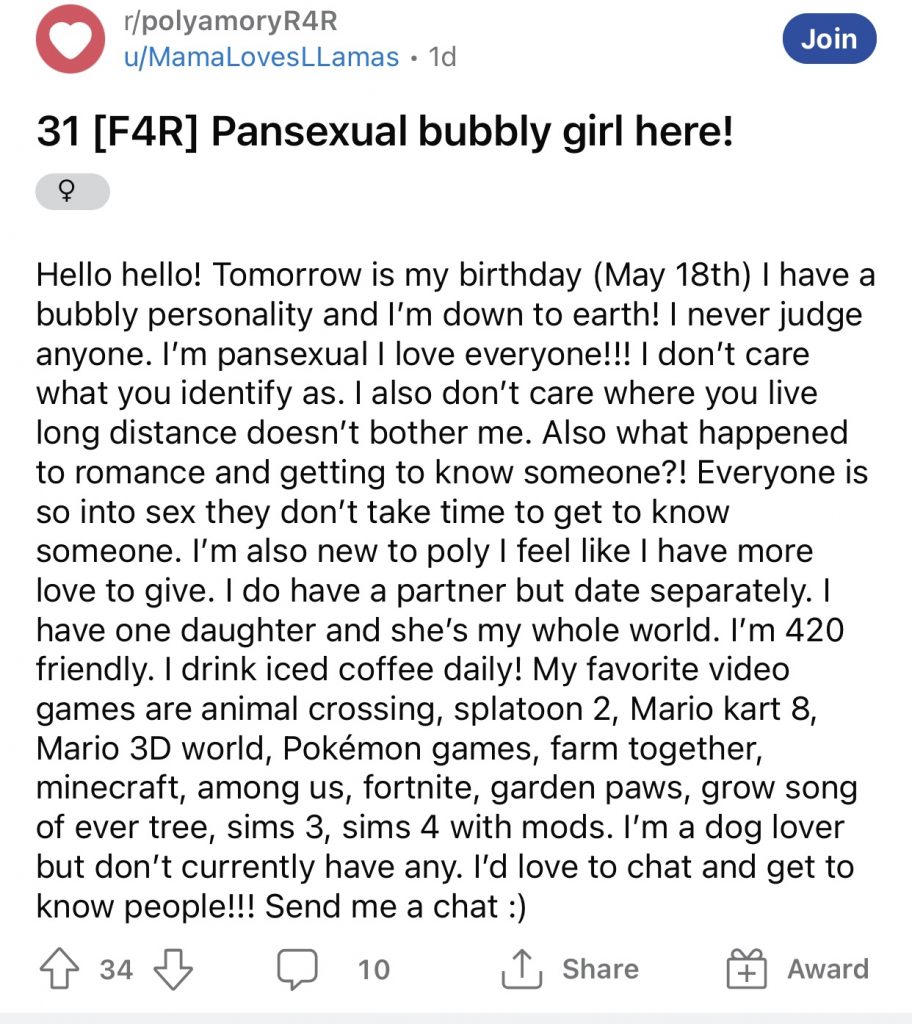Upvote the post with the up arrow
The width and height of the screenshot is (912, 1024).
click(x=59, y=968)
